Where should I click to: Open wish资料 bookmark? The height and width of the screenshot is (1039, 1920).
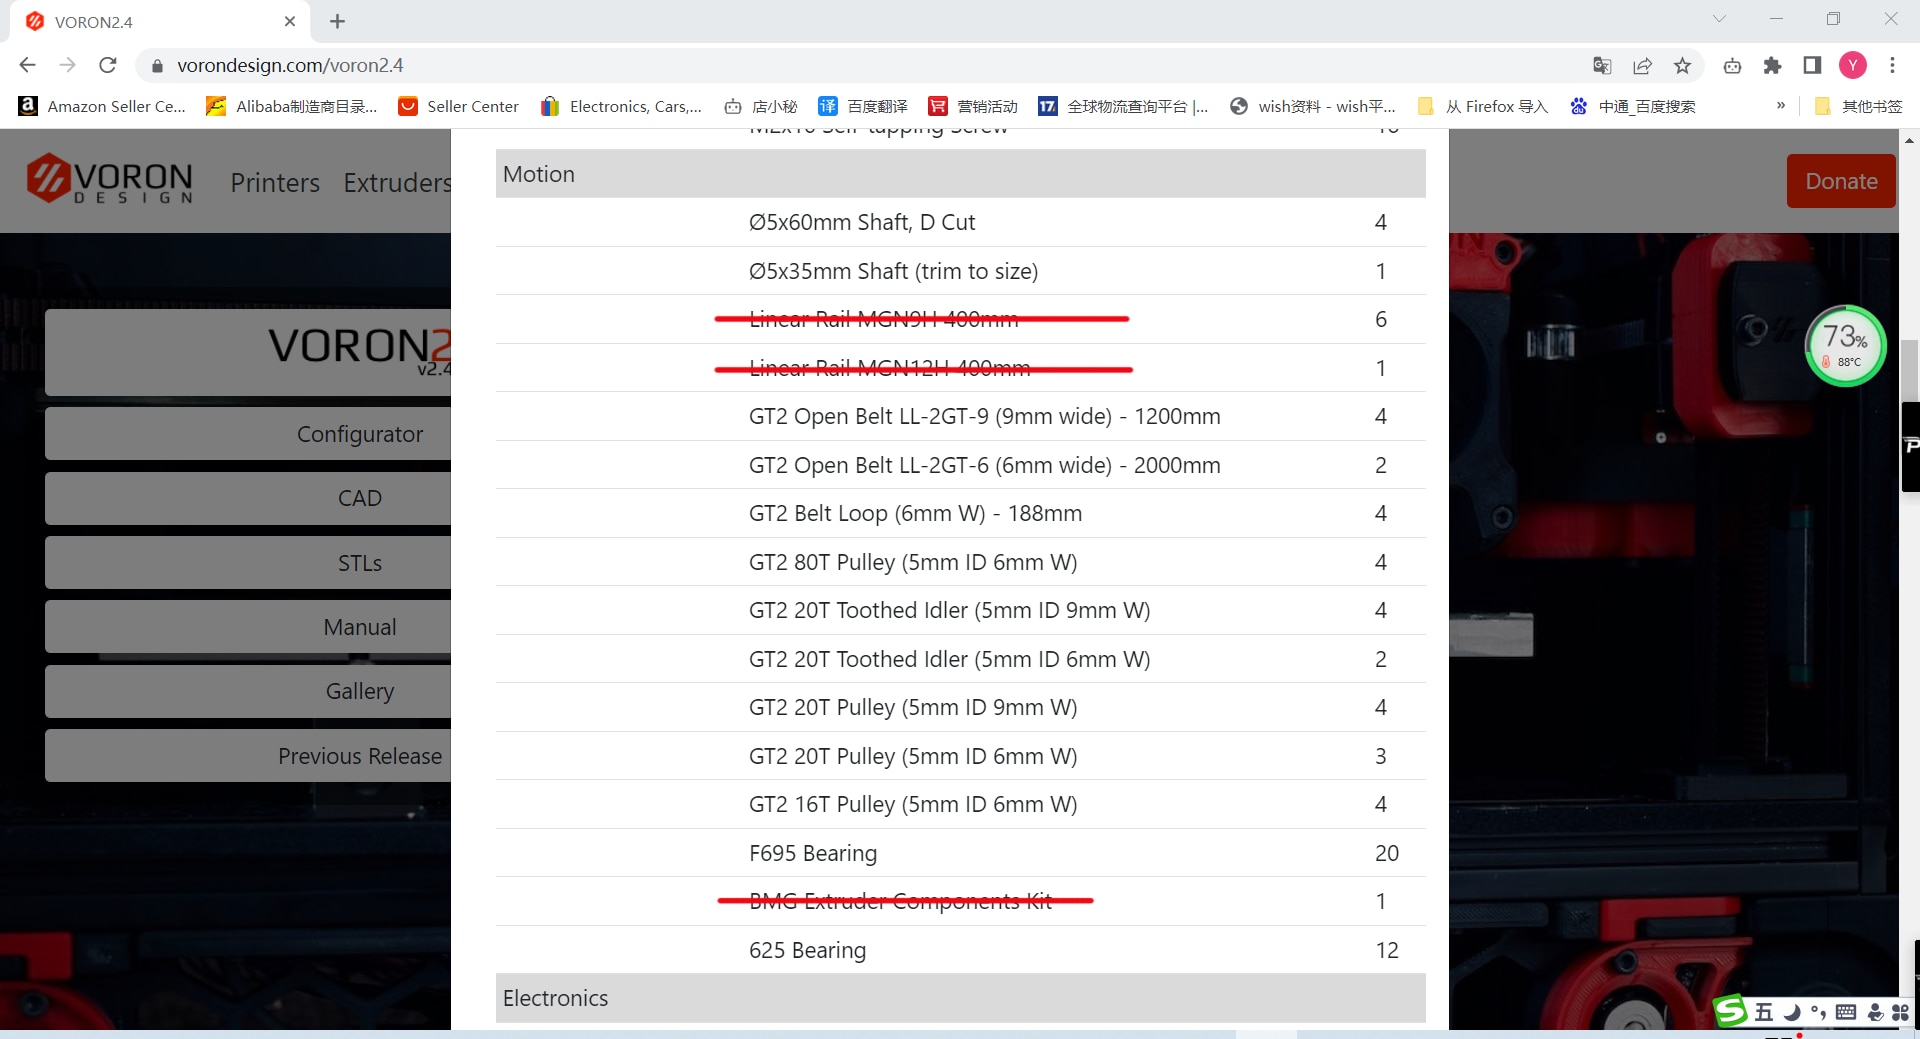[x=1313, y=106]
